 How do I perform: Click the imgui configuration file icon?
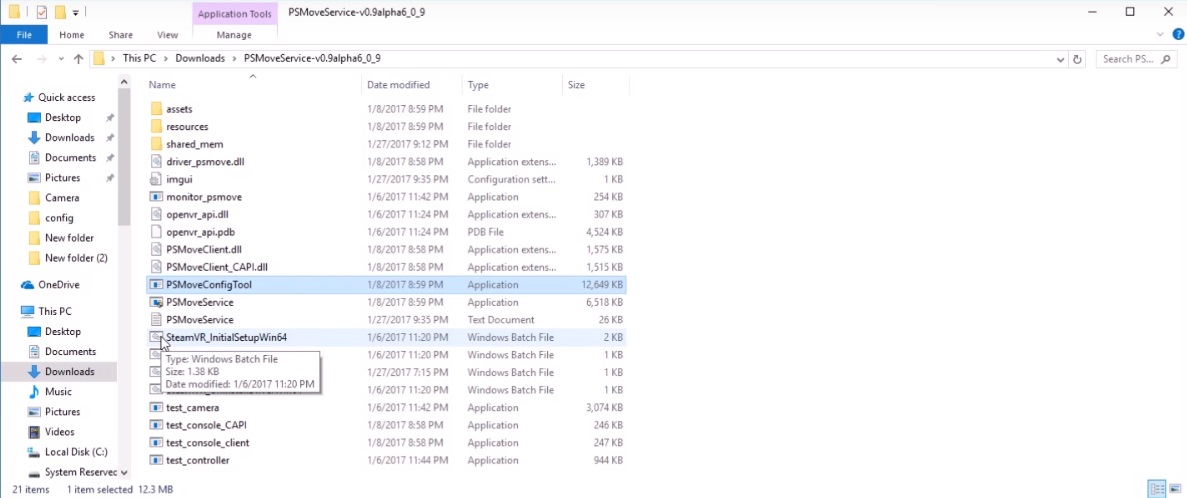[x=156, y=179]
